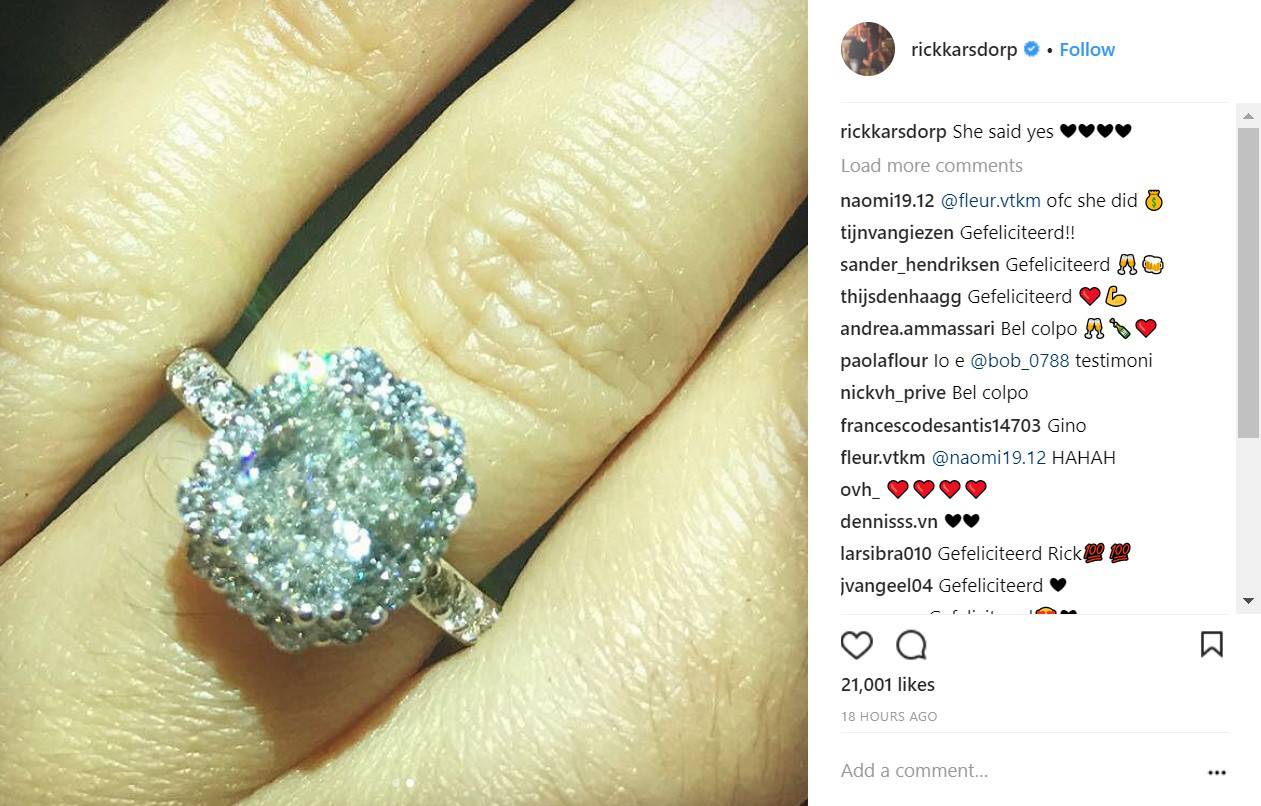Screen dimensions: 1261x806
Task: Click the engagement ring photo
Action: [403, 403]
